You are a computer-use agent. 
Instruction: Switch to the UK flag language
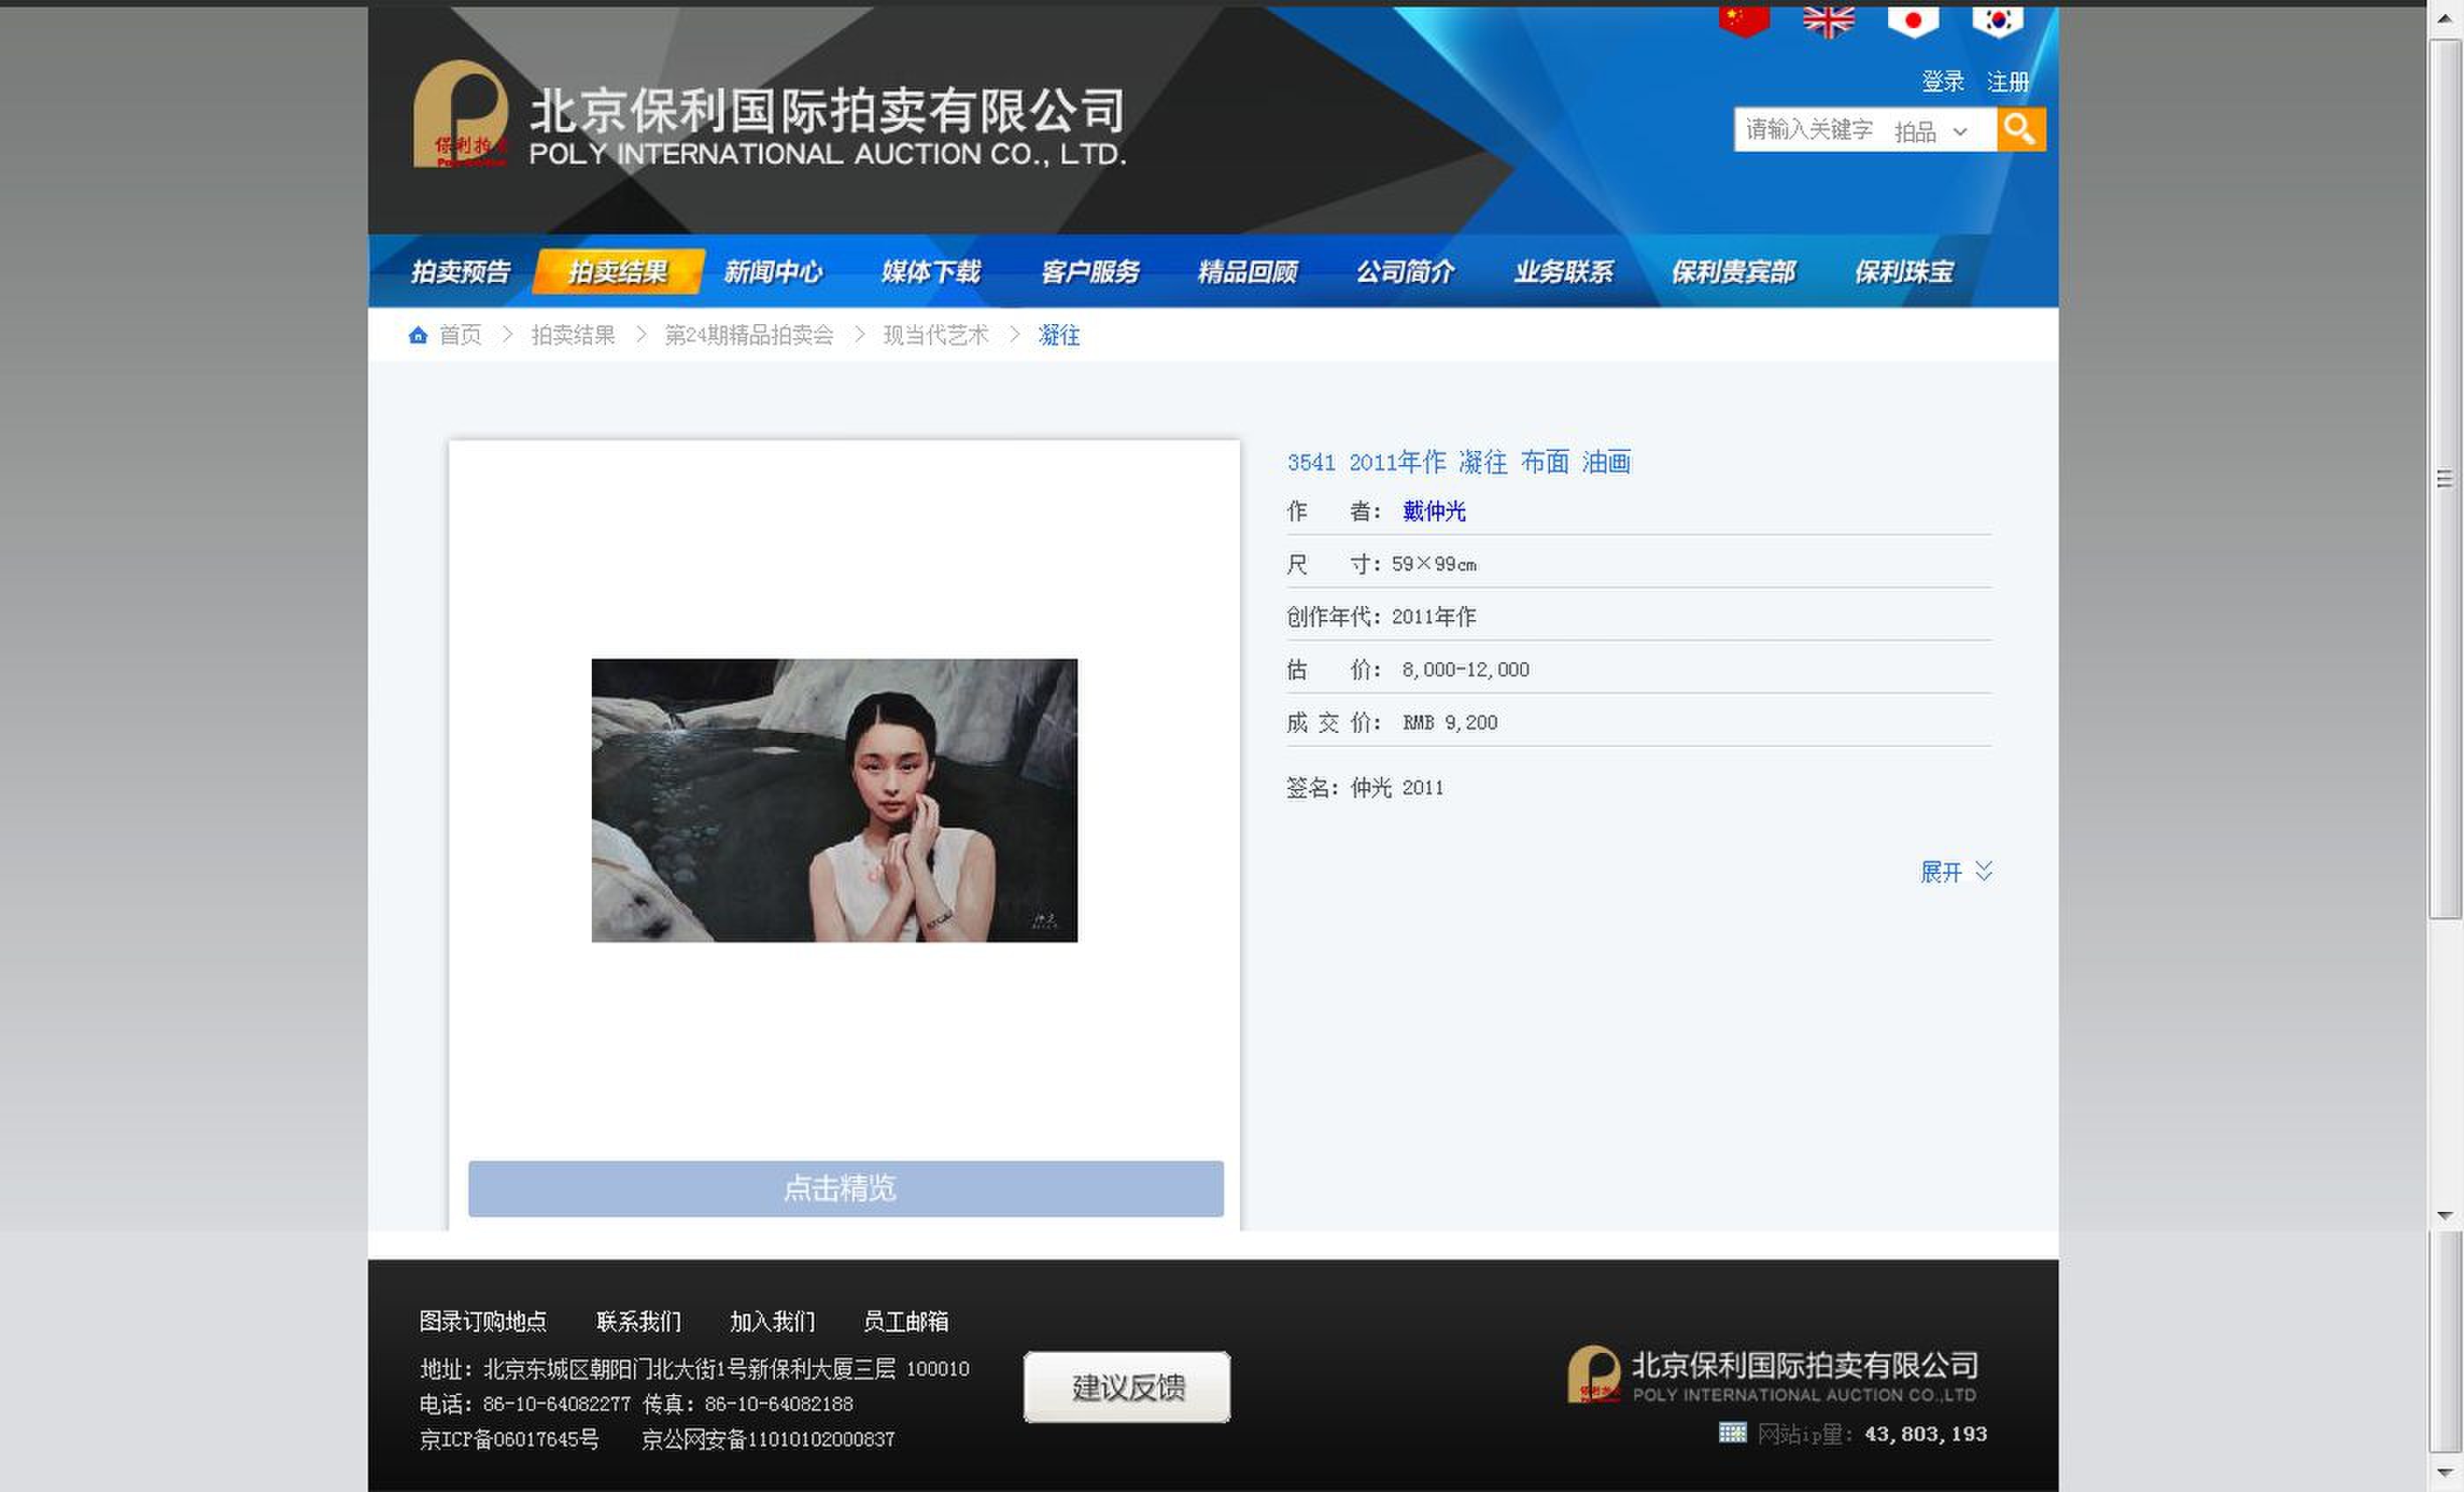(1828, 21)
